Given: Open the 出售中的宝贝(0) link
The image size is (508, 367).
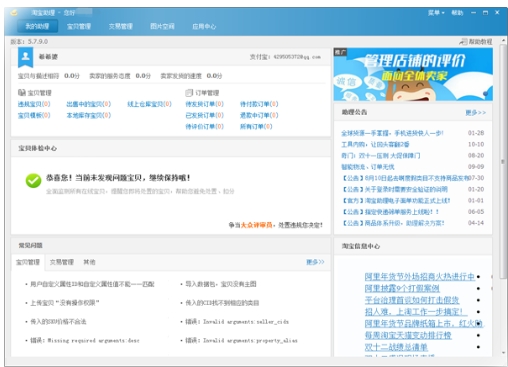Looking at the screenshot, I should (89, 104).
